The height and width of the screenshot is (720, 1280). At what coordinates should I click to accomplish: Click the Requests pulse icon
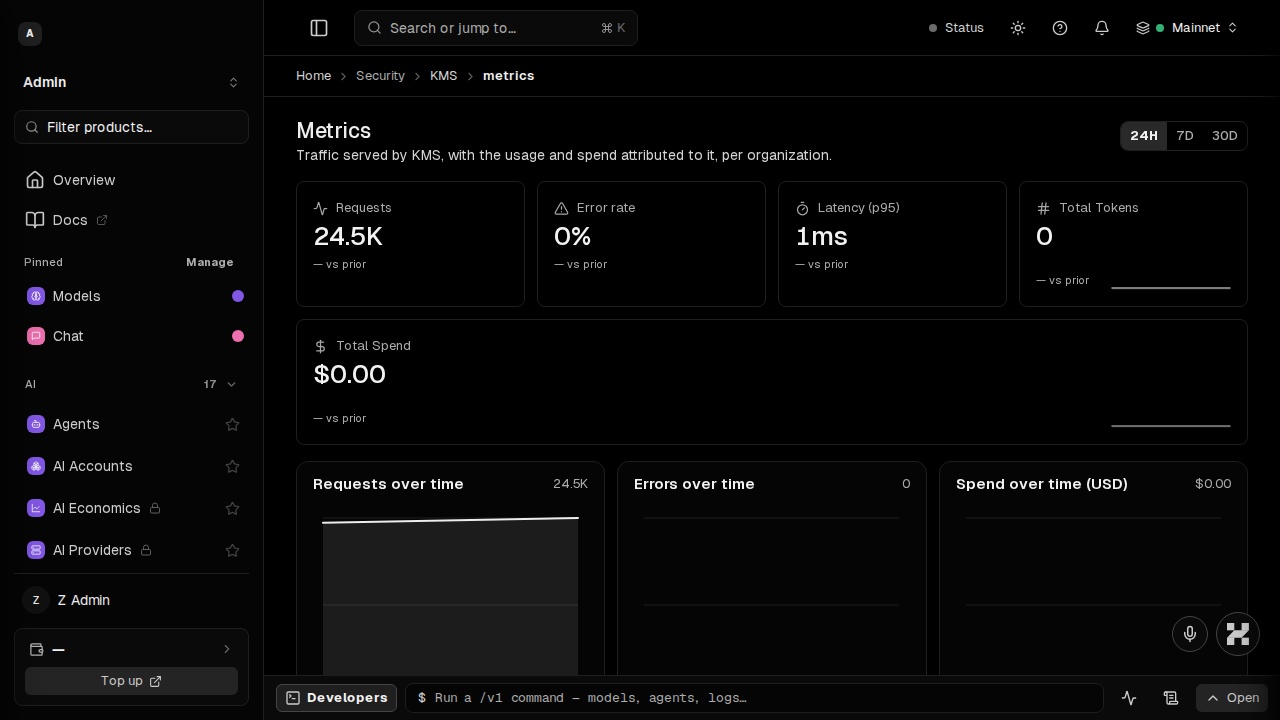[x=320, y=208]
